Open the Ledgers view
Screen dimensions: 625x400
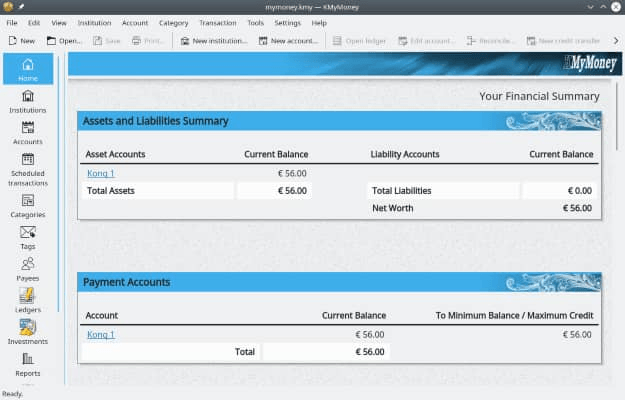click(28, 301)
